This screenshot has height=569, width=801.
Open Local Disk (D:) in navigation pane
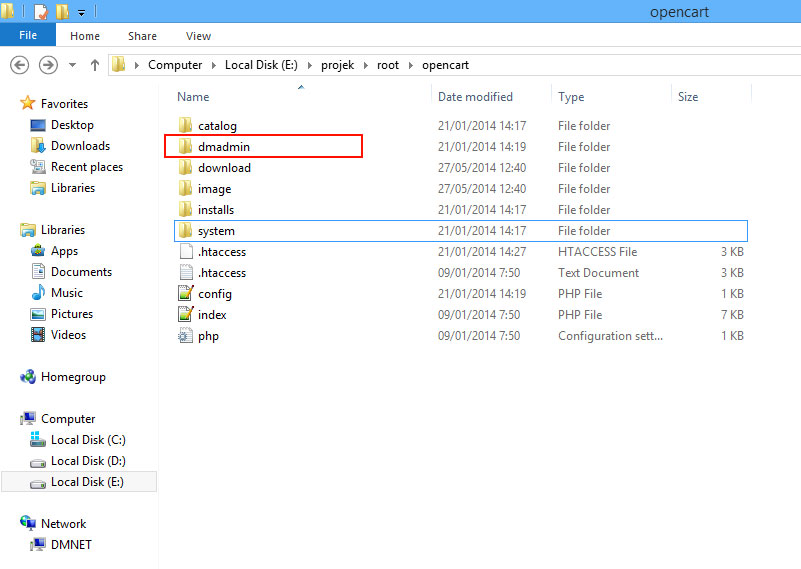[88, 461]
